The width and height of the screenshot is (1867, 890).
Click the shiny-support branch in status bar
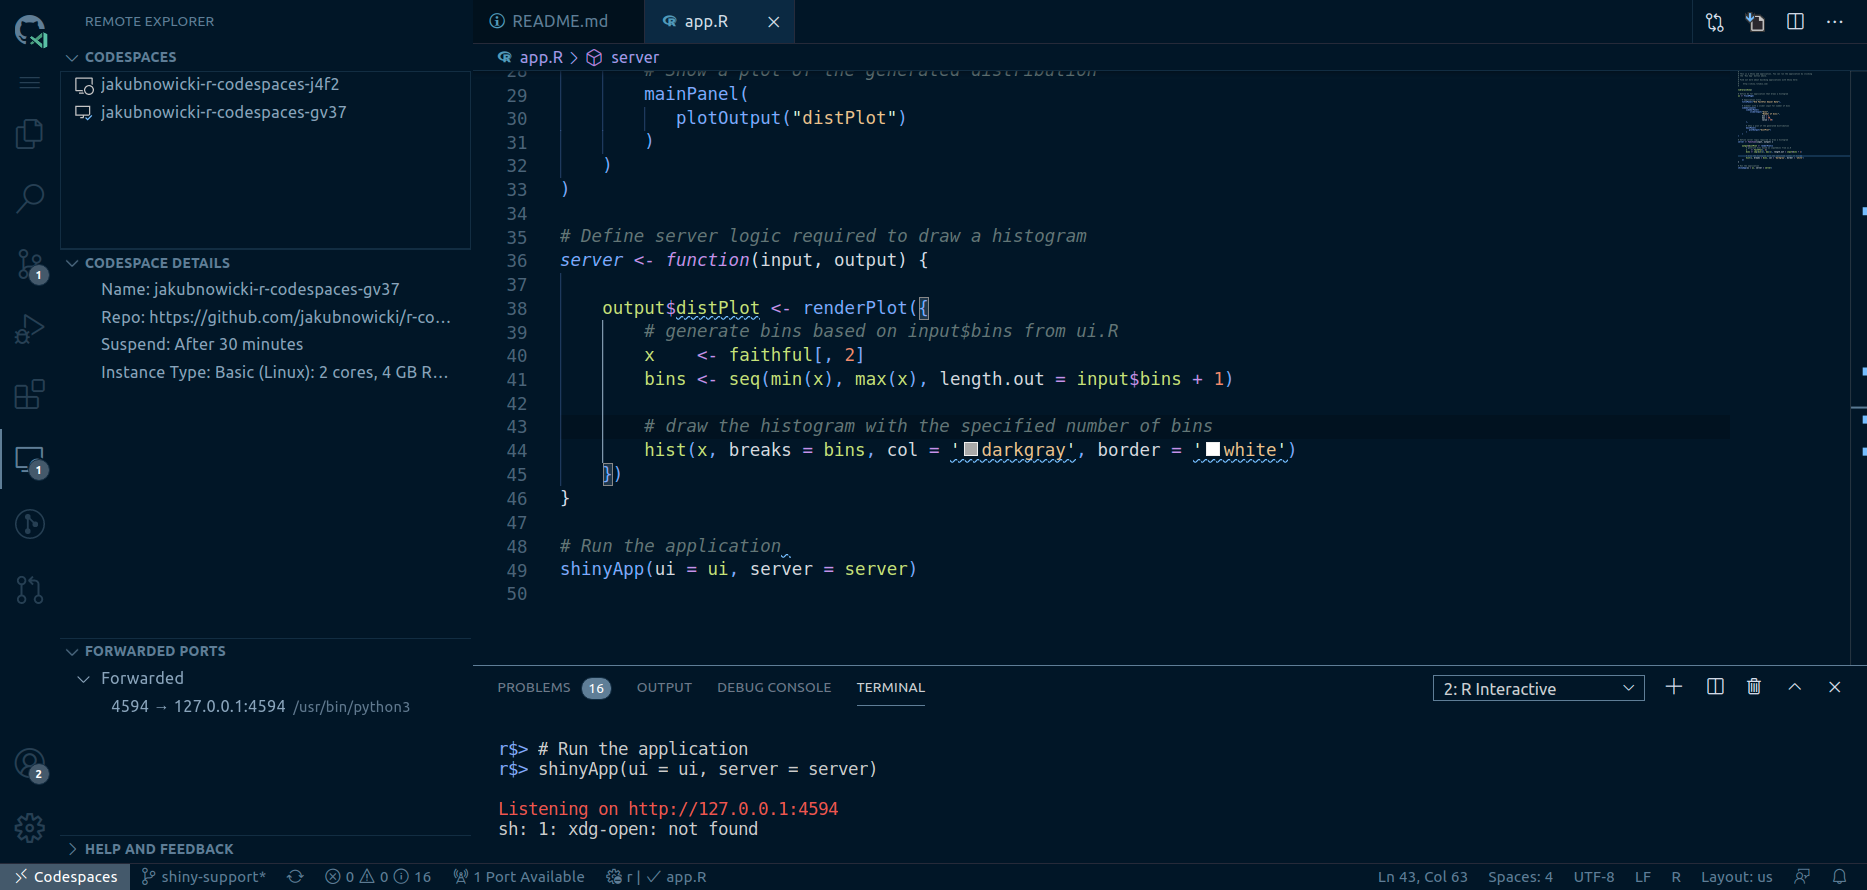click(203, 877)
